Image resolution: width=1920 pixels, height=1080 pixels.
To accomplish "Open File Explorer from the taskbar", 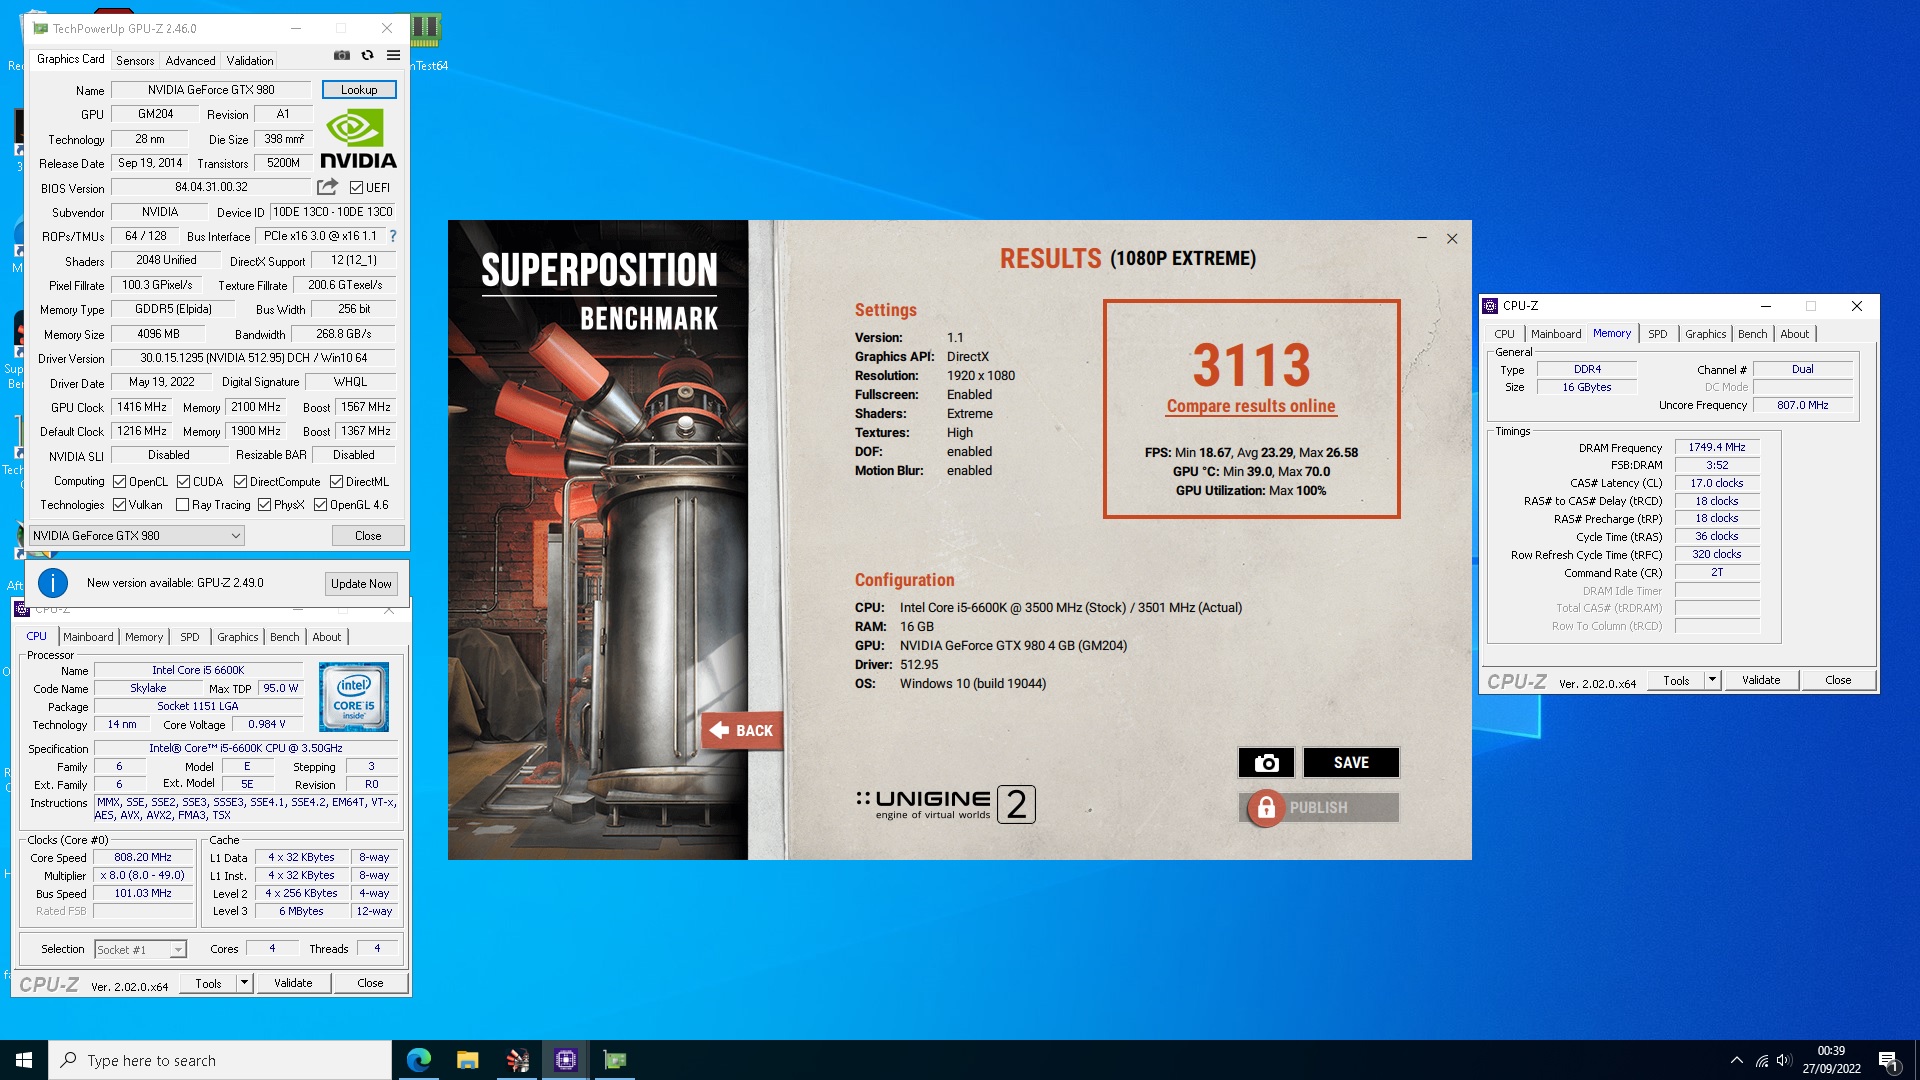I will click(x=468, y=1060).
